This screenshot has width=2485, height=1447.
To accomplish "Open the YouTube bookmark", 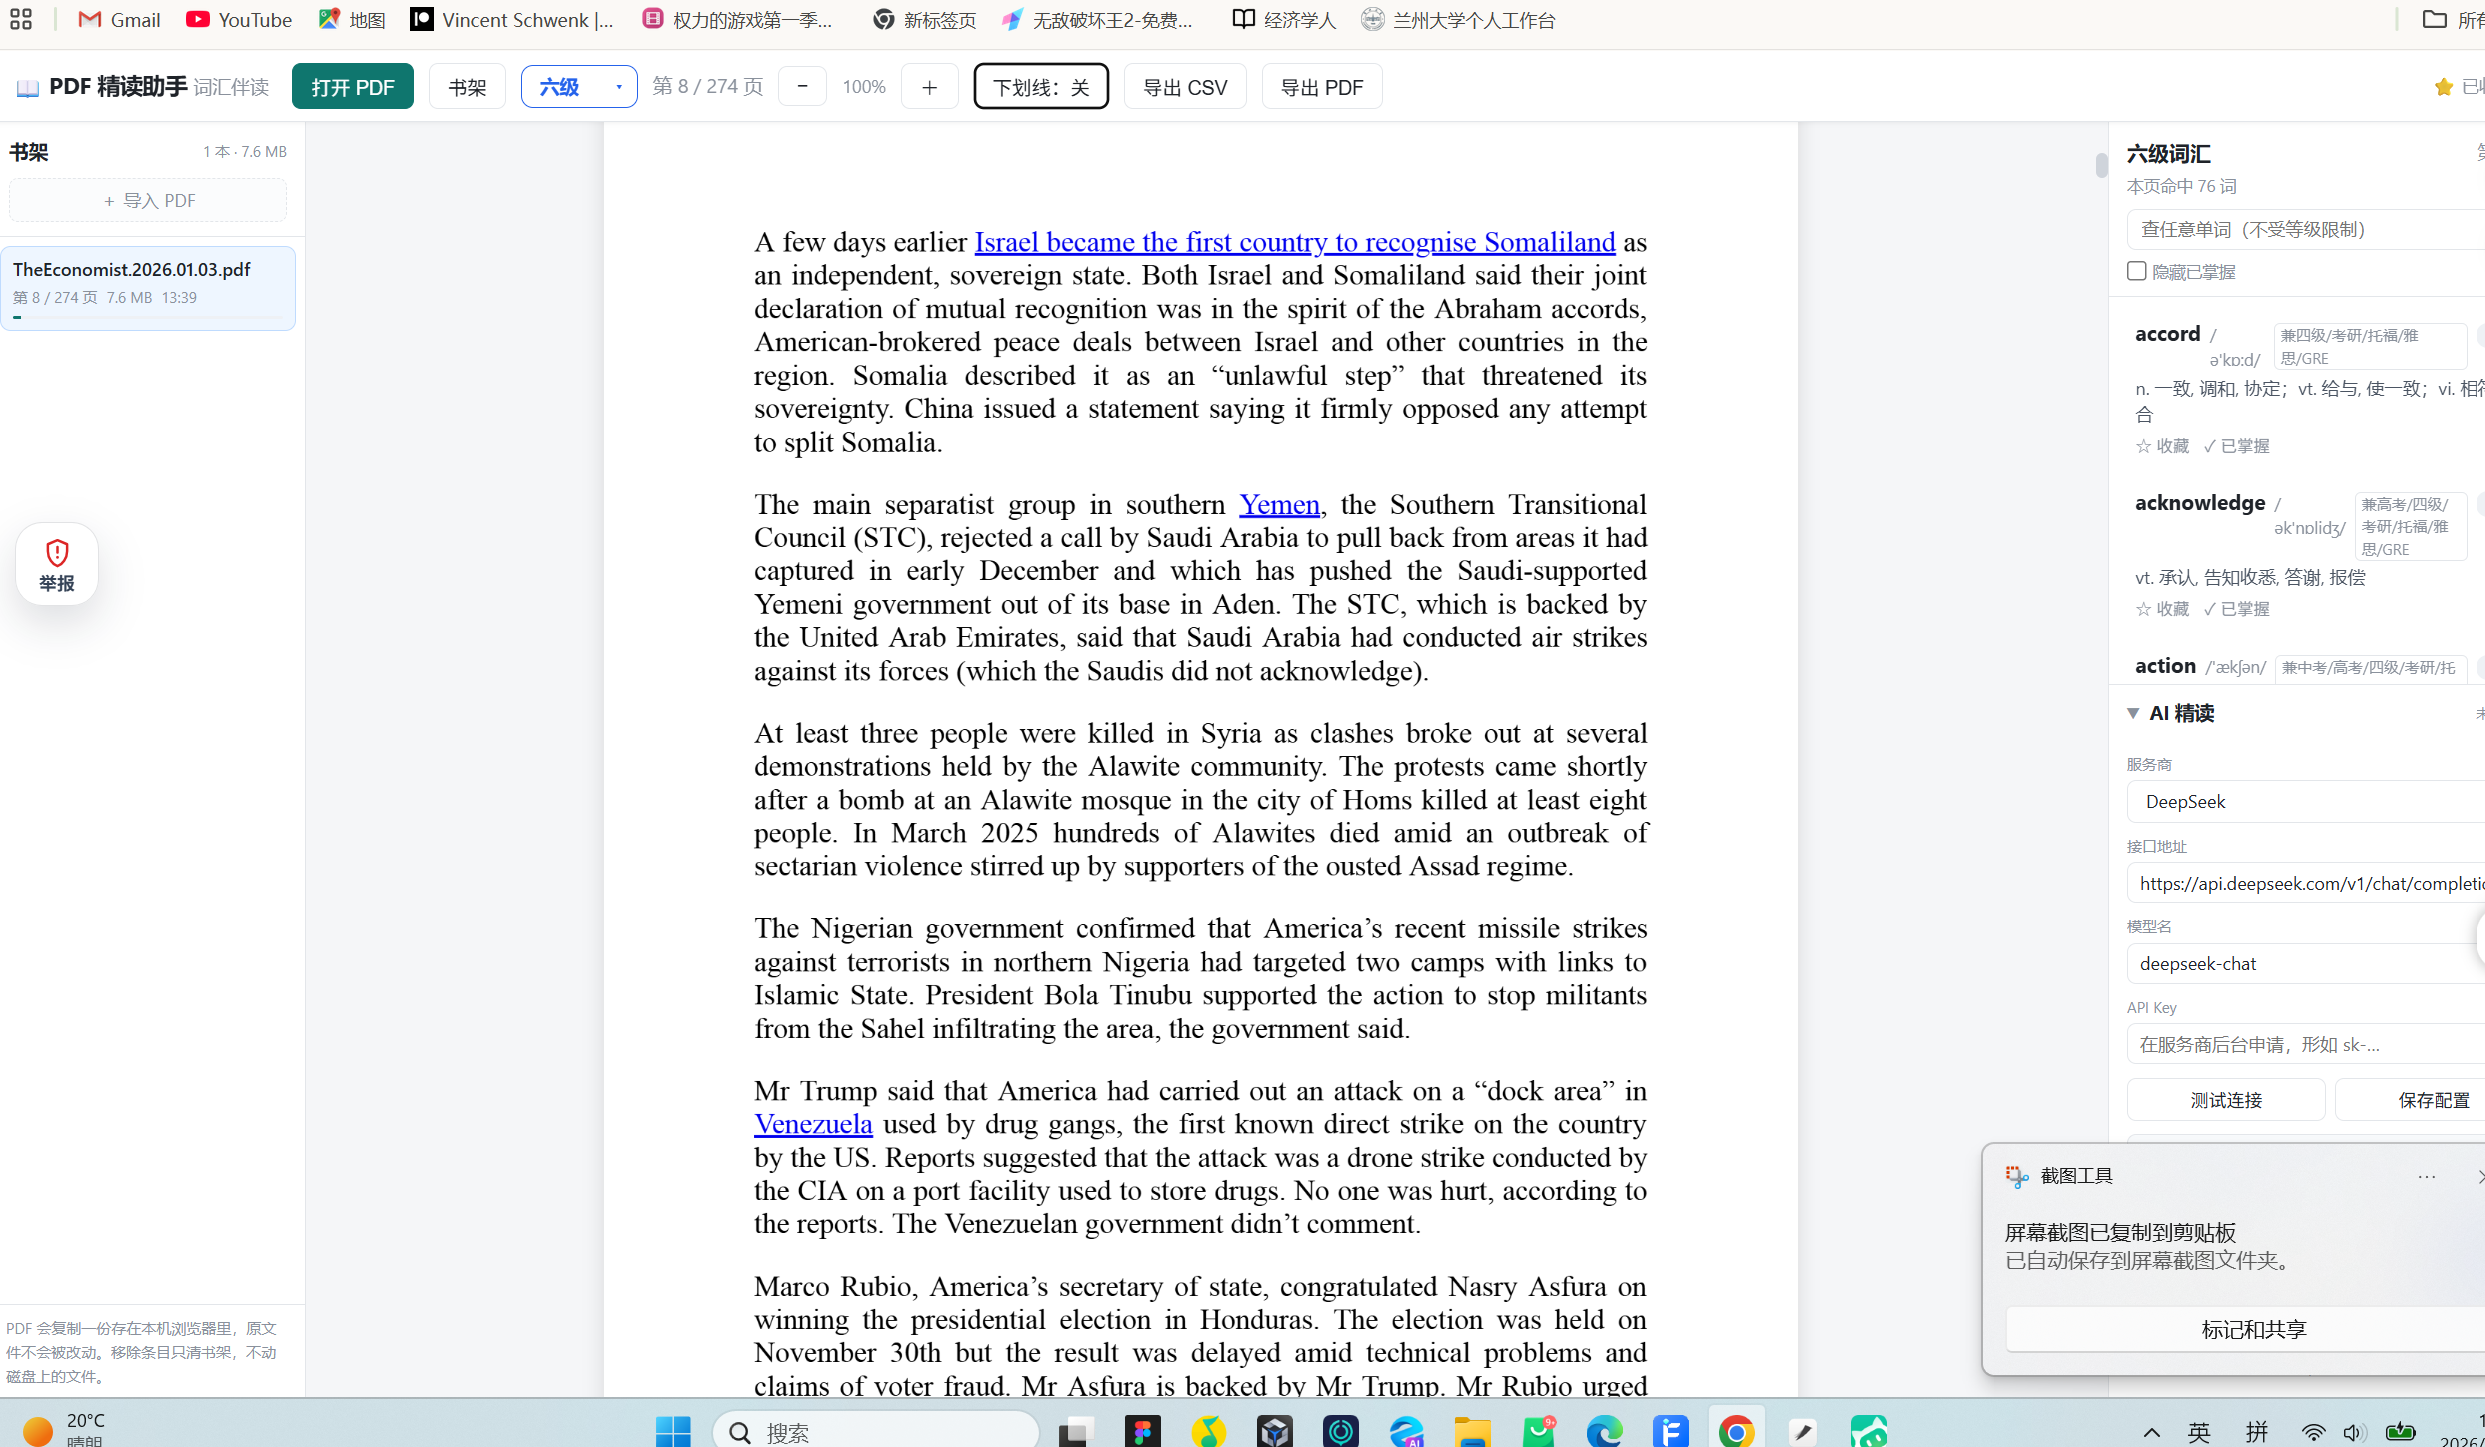I will [x=239, y=19].
